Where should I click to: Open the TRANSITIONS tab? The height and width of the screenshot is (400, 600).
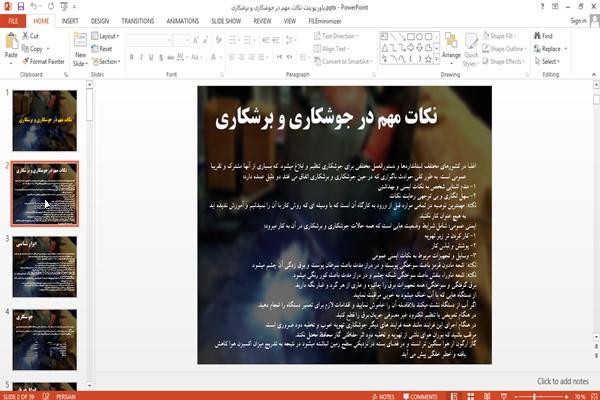click(138, 21)
